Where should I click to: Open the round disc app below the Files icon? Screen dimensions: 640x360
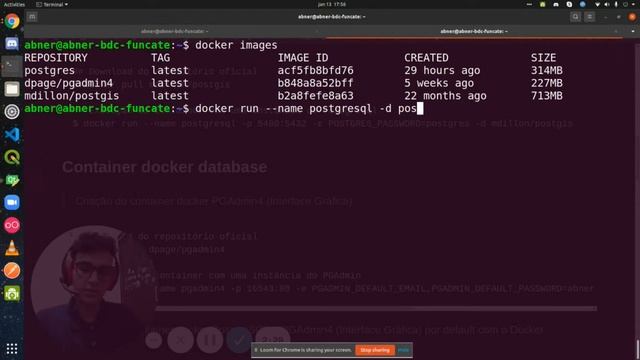click(12, 111)
